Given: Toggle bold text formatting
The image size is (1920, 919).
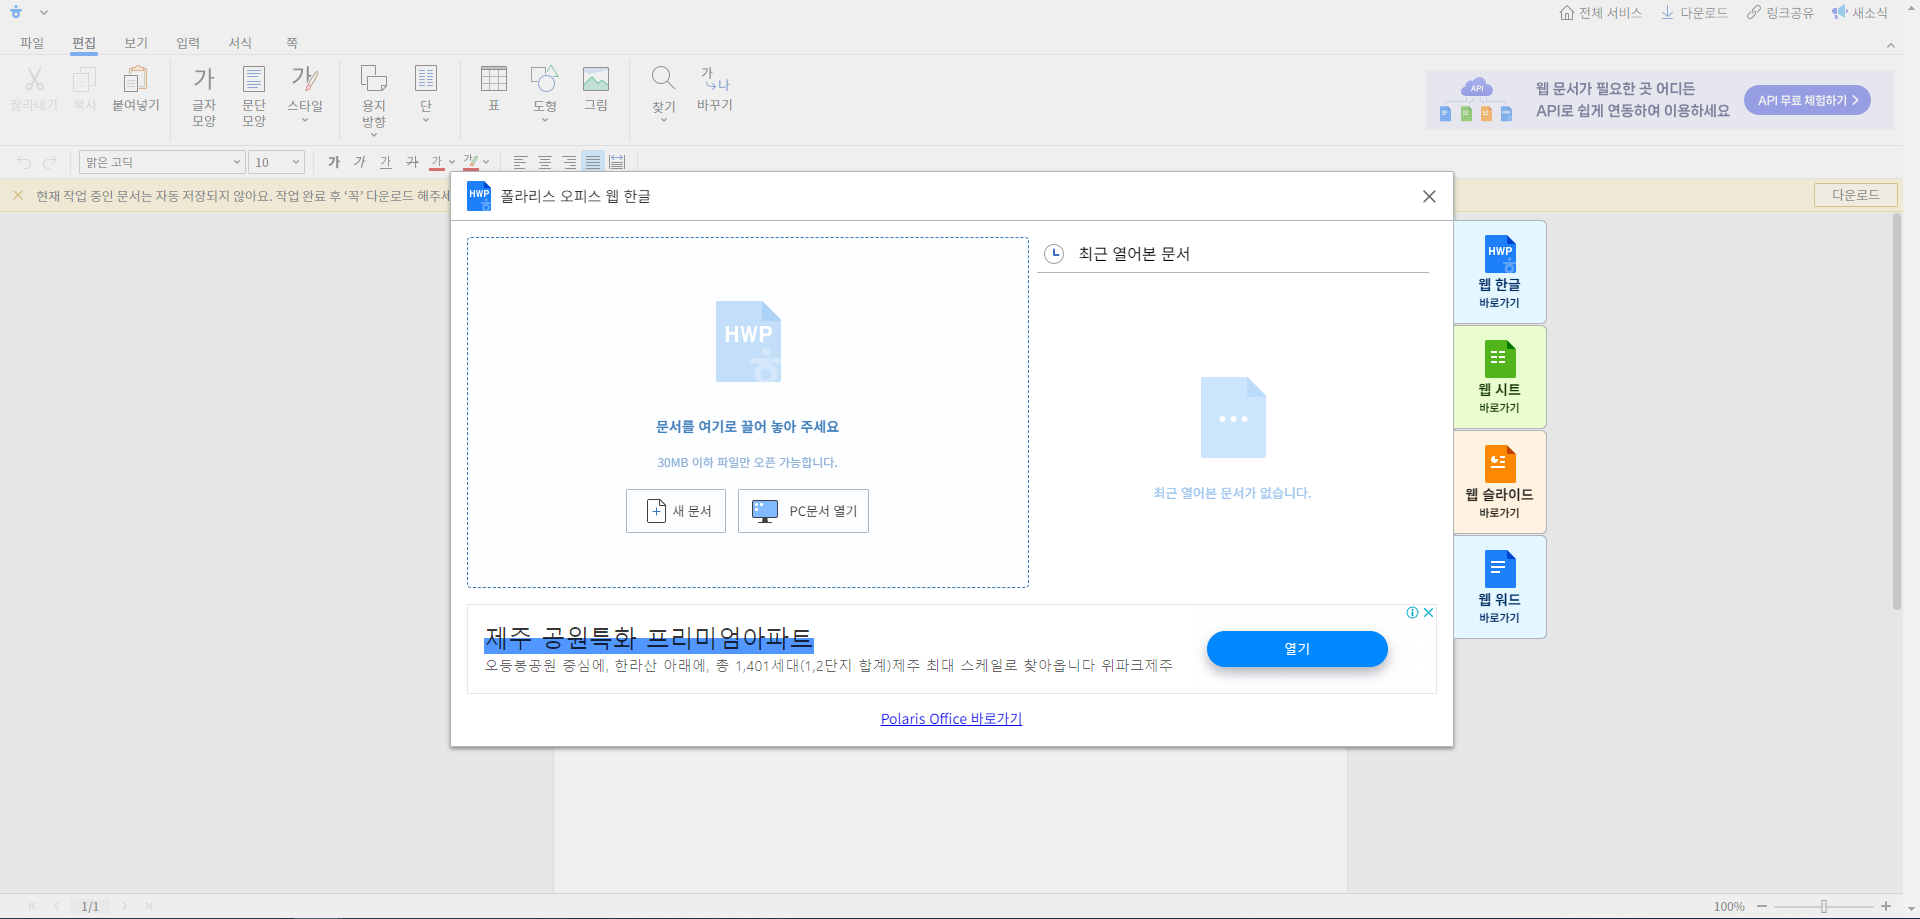Looking at the screenshot, I should pos(334,162).
